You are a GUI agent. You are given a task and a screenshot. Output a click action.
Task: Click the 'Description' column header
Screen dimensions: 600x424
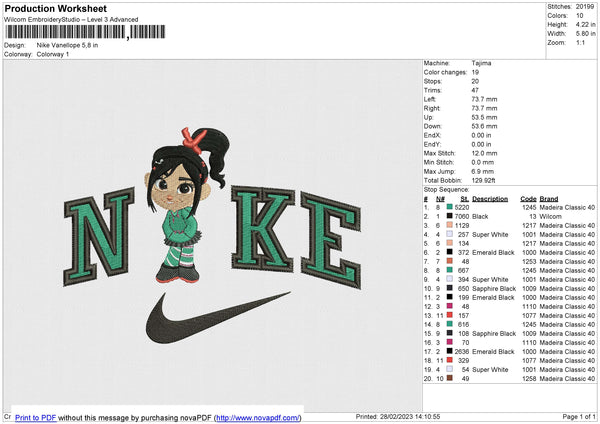490,199
